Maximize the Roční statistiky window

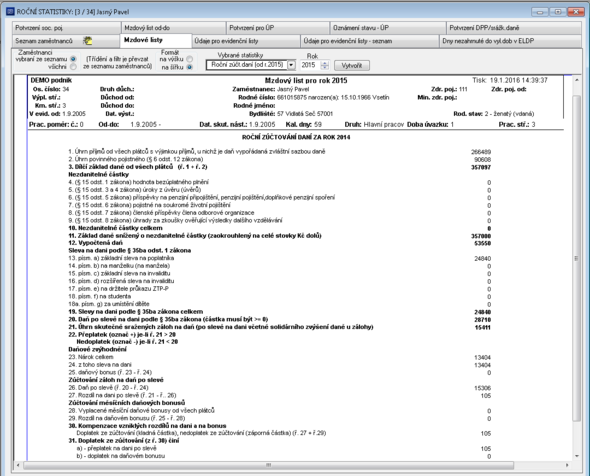[558, 12]
